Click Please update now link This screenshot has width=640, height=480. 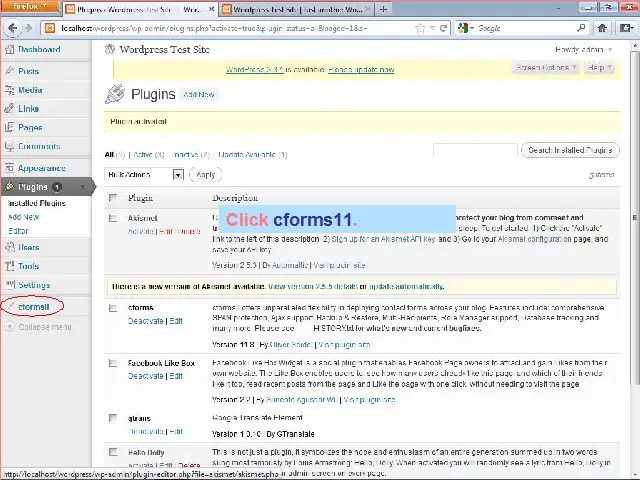361,69
